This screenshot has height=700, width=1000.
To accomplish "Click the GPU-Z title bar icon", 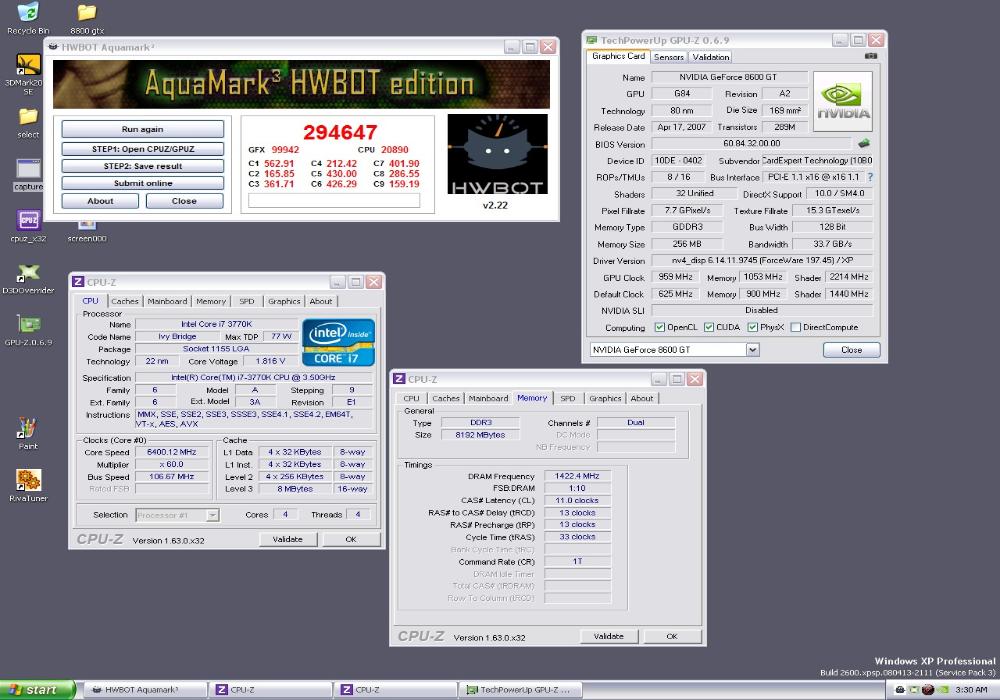I will pos(592,40).
